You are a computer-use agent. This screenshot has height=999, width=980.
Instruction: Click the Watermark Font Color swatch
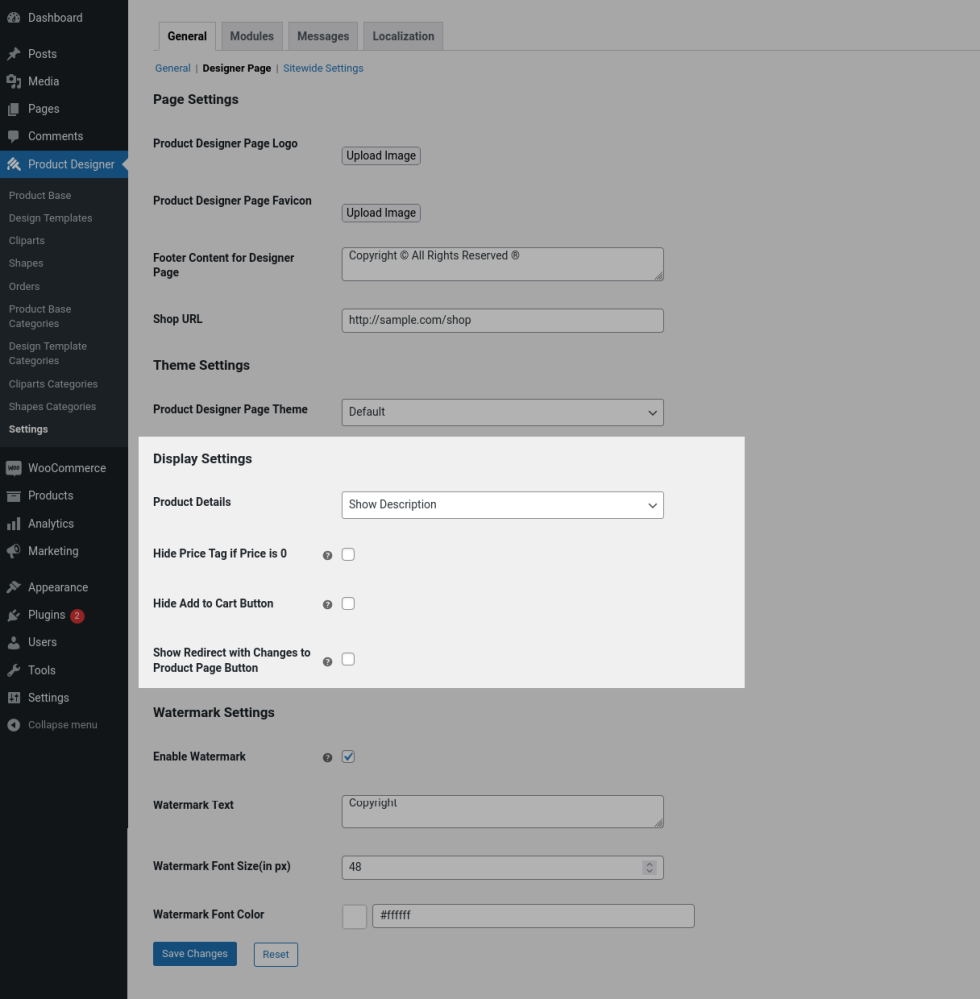coord(354,916)
